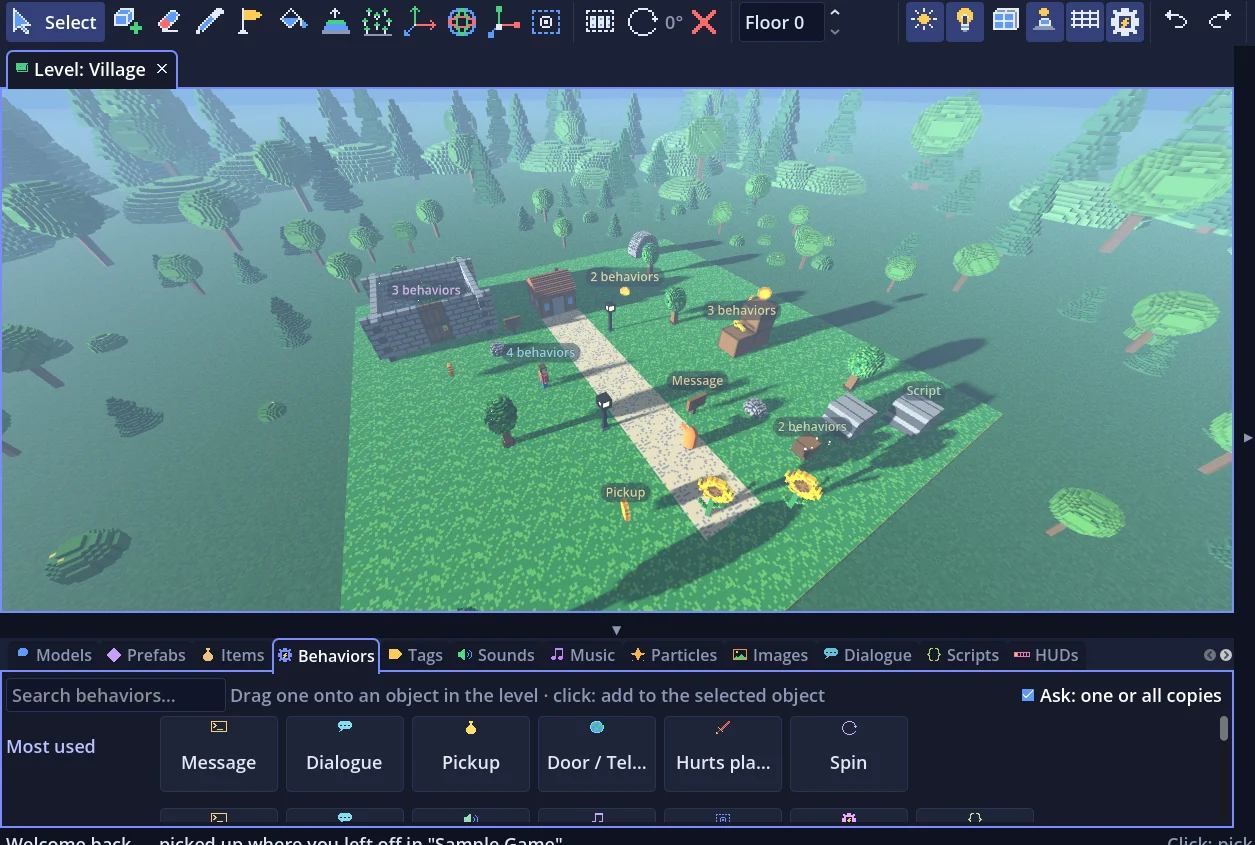Open the Images tab
Image resolution: width=1255 pixels, height=845 pixels.
(x=770, y=655)
